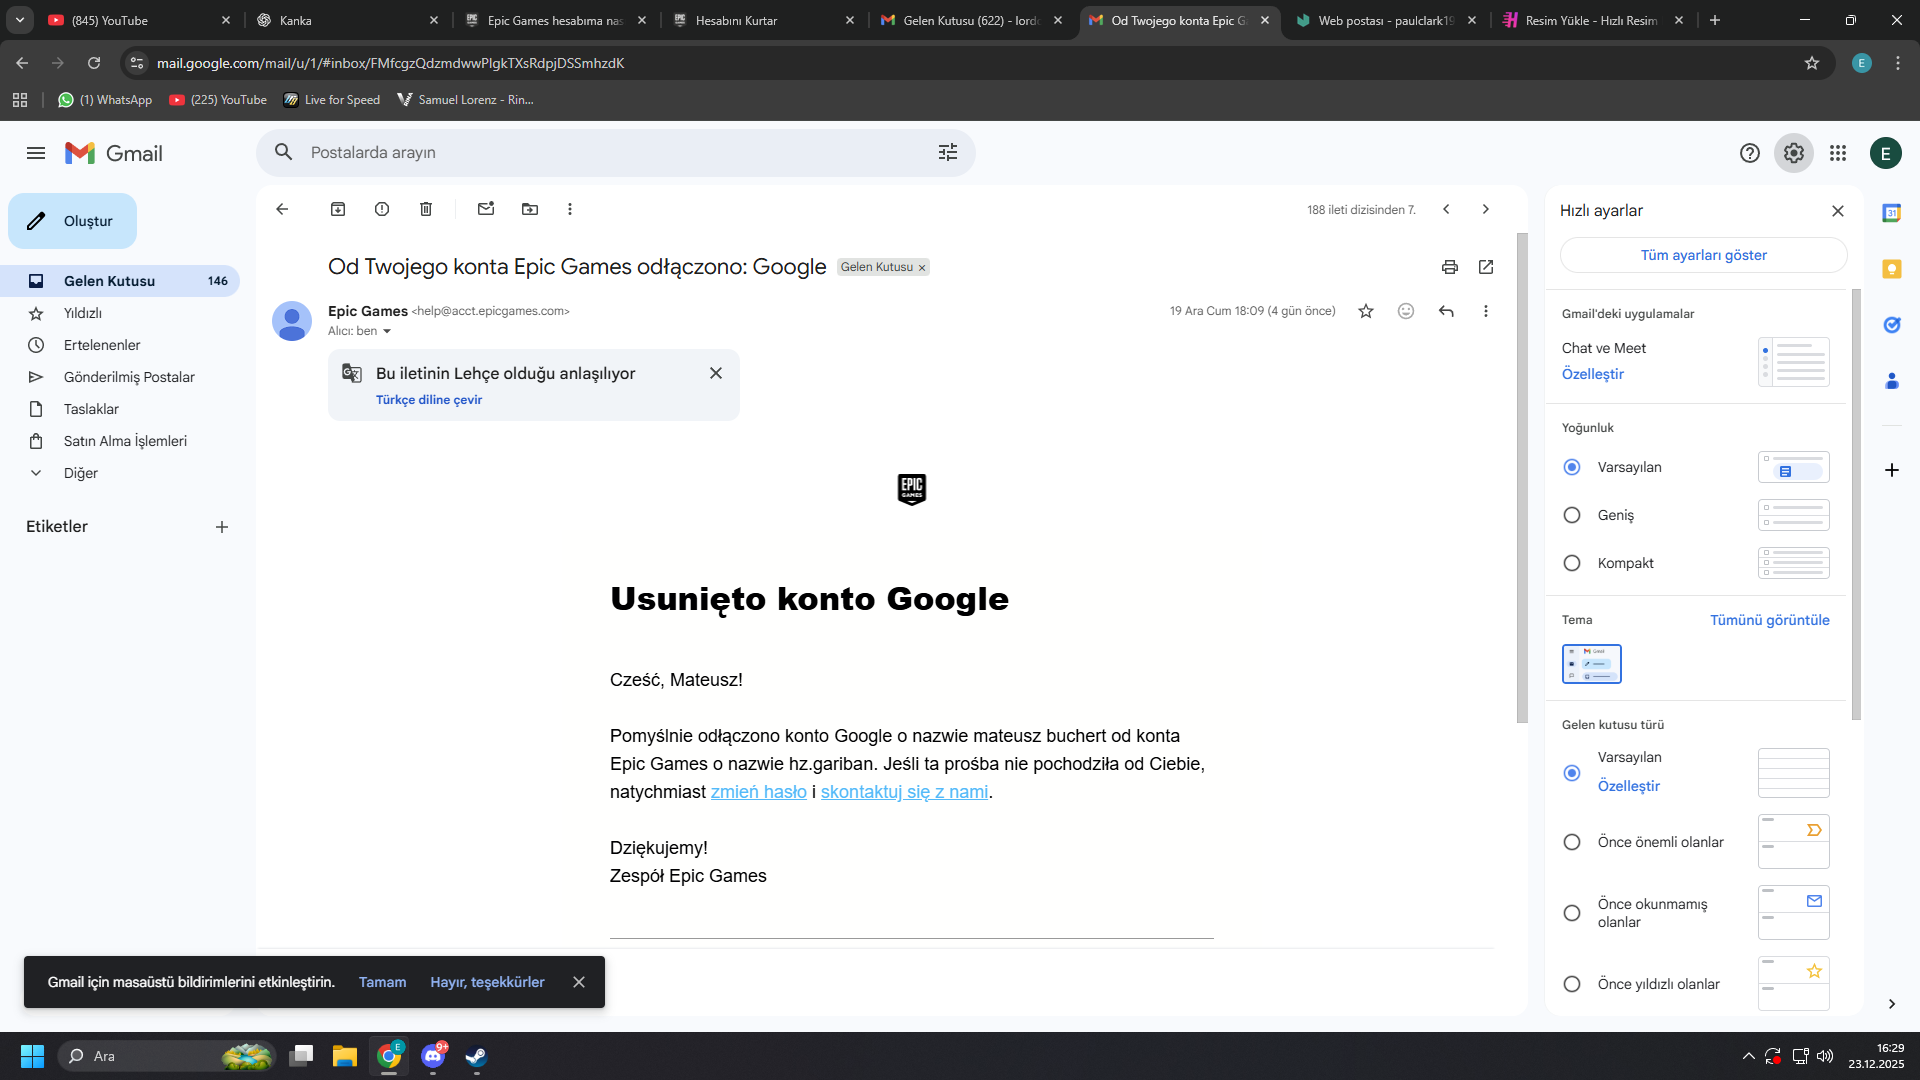
Task: Switch to Hesabını Kurtar tab
Action: pyautogui.click(x=763, y=20)
